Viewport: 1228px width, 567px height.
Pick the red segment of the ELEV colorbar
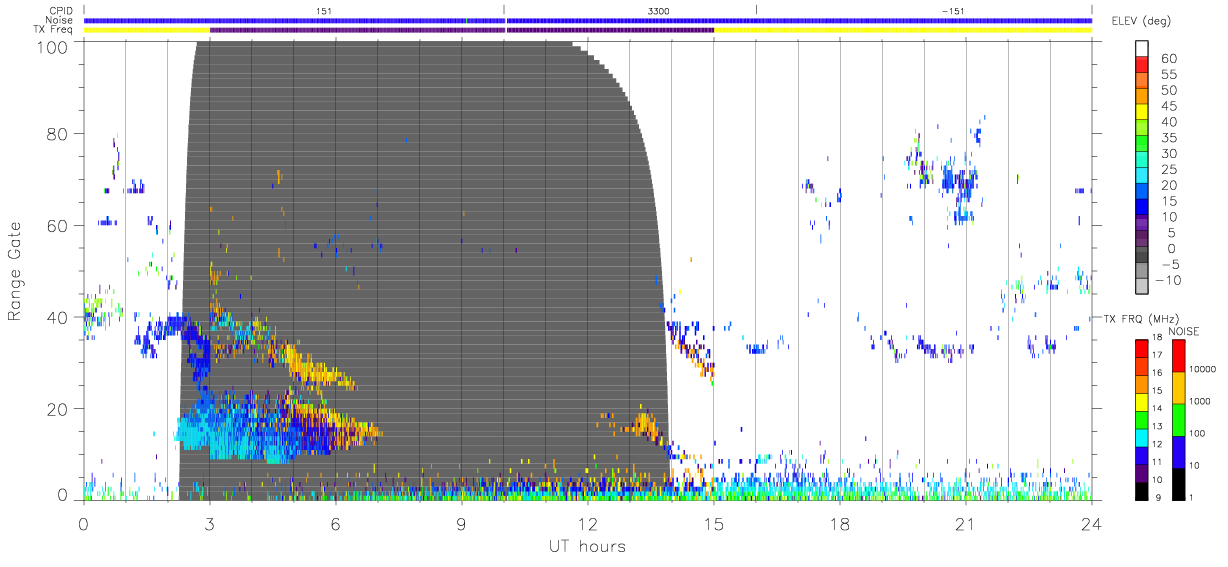tap(1143, 65)
